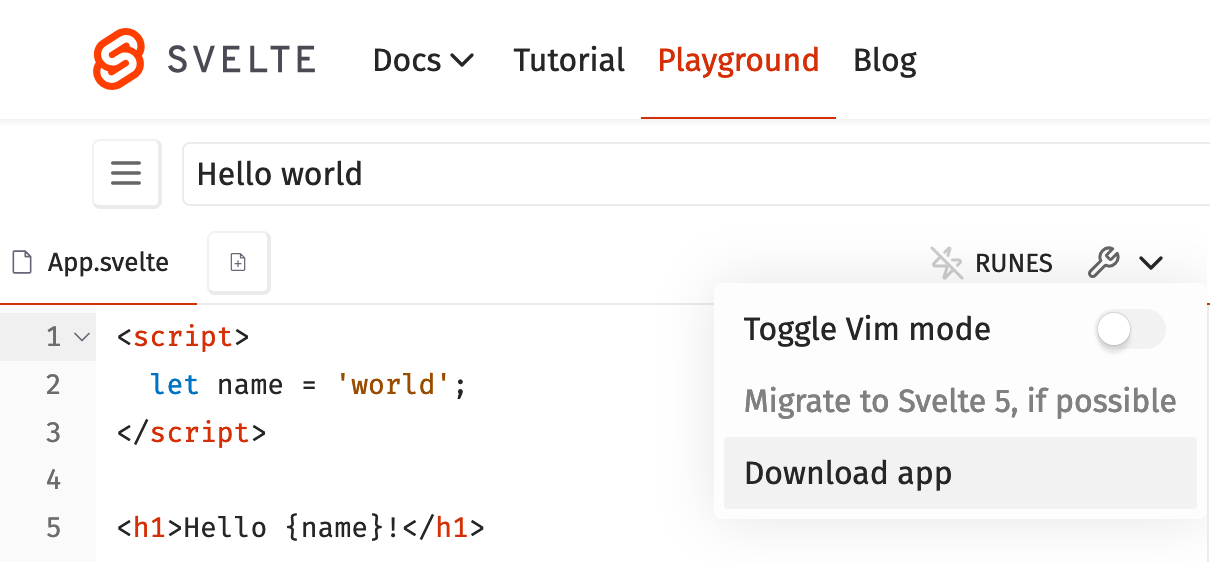This screenshot has width=1210, height=562.
Task: Switch to the Playground tab
Action: (738, 61)
